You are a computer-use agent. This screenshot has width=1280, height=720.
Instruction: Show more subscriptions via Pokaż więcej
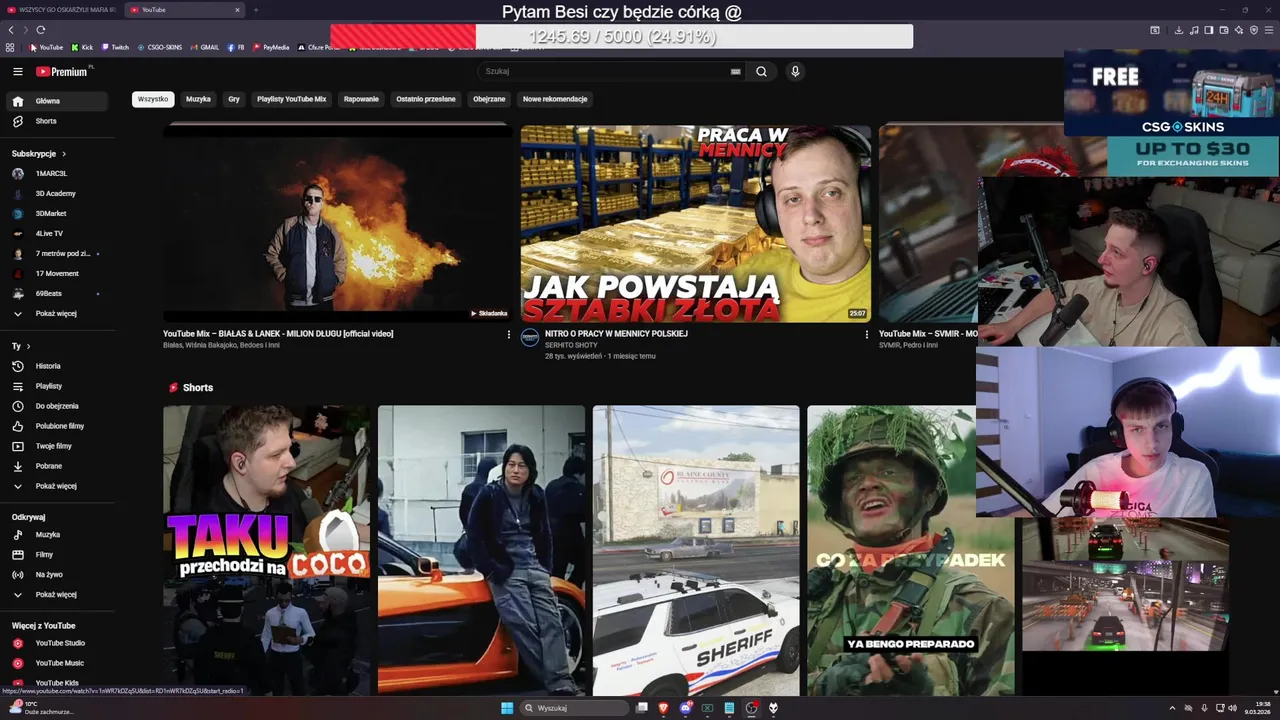point(56,314)
